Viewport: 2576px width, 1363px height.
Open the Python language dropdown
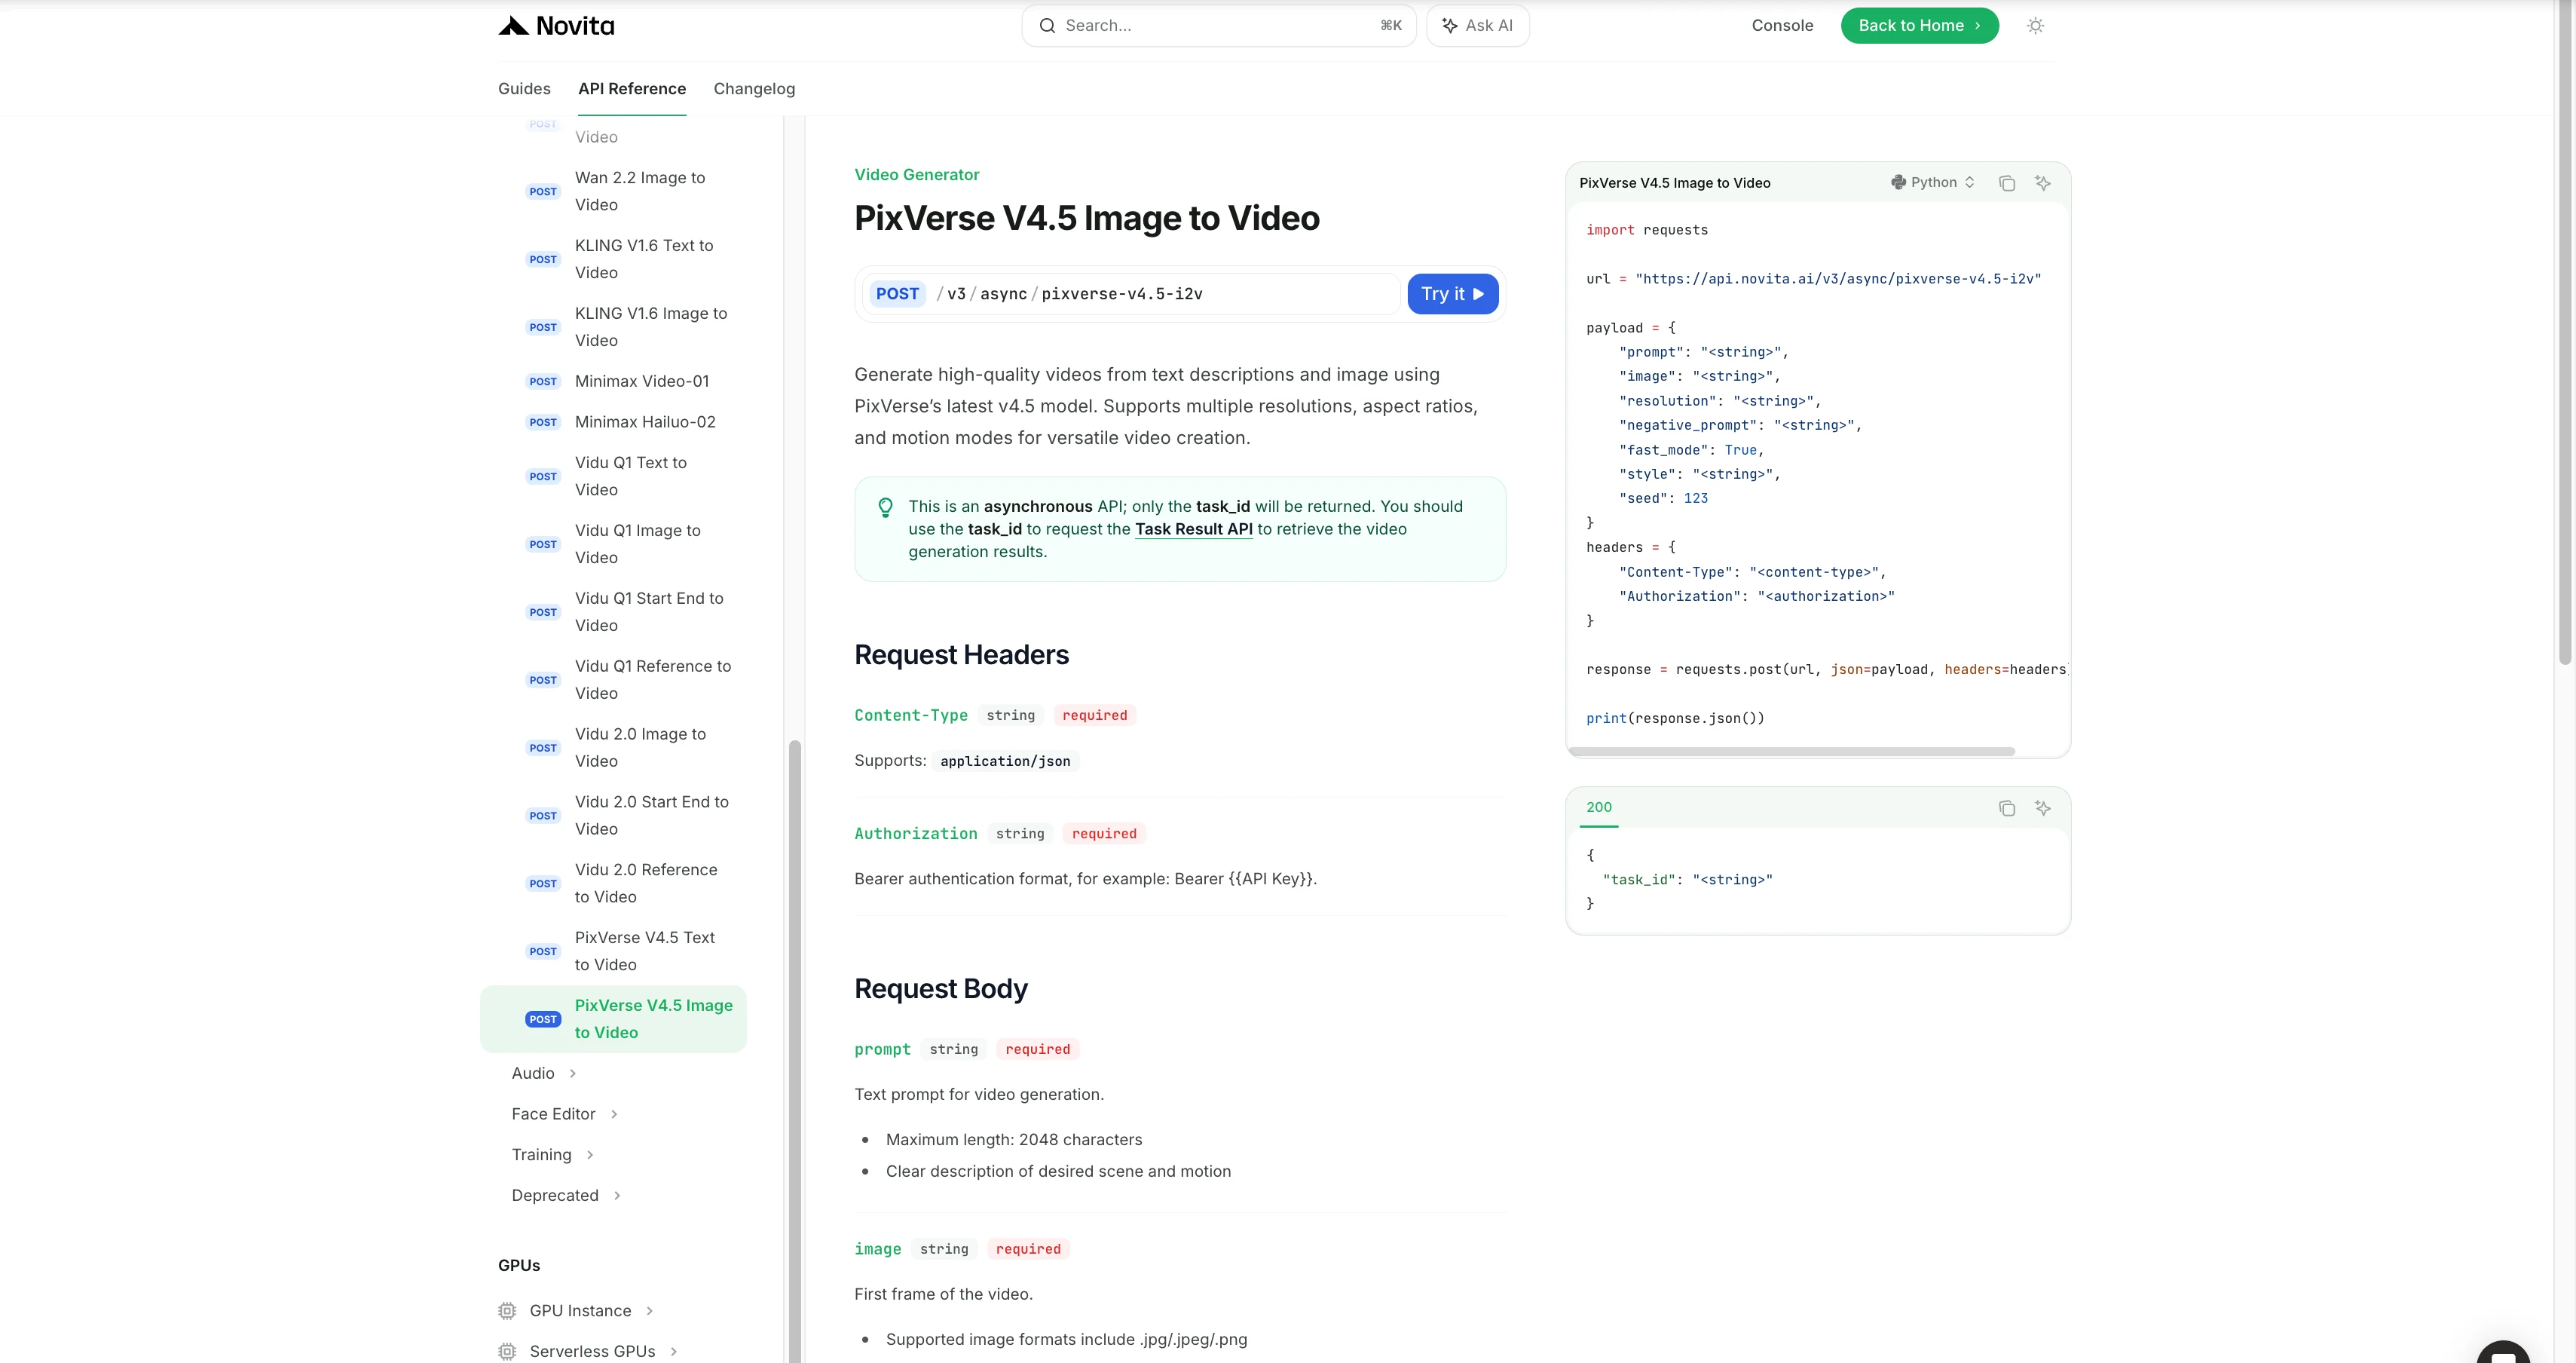click(1932, 182)
